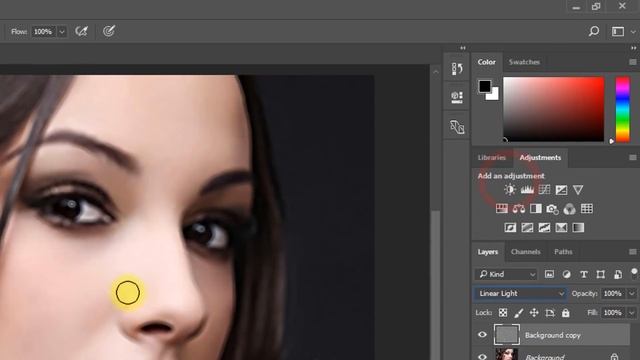The image size is (640, 360).
Task: Open the Adjustments panel menu
Action: [633, 158]
